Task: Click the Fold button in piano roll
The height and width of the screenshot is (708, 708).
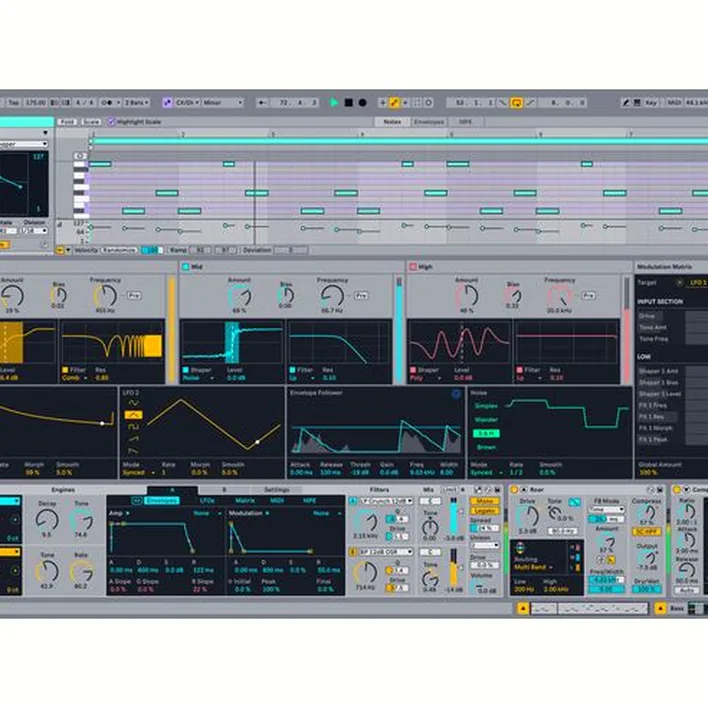Action: click(67, 122)
